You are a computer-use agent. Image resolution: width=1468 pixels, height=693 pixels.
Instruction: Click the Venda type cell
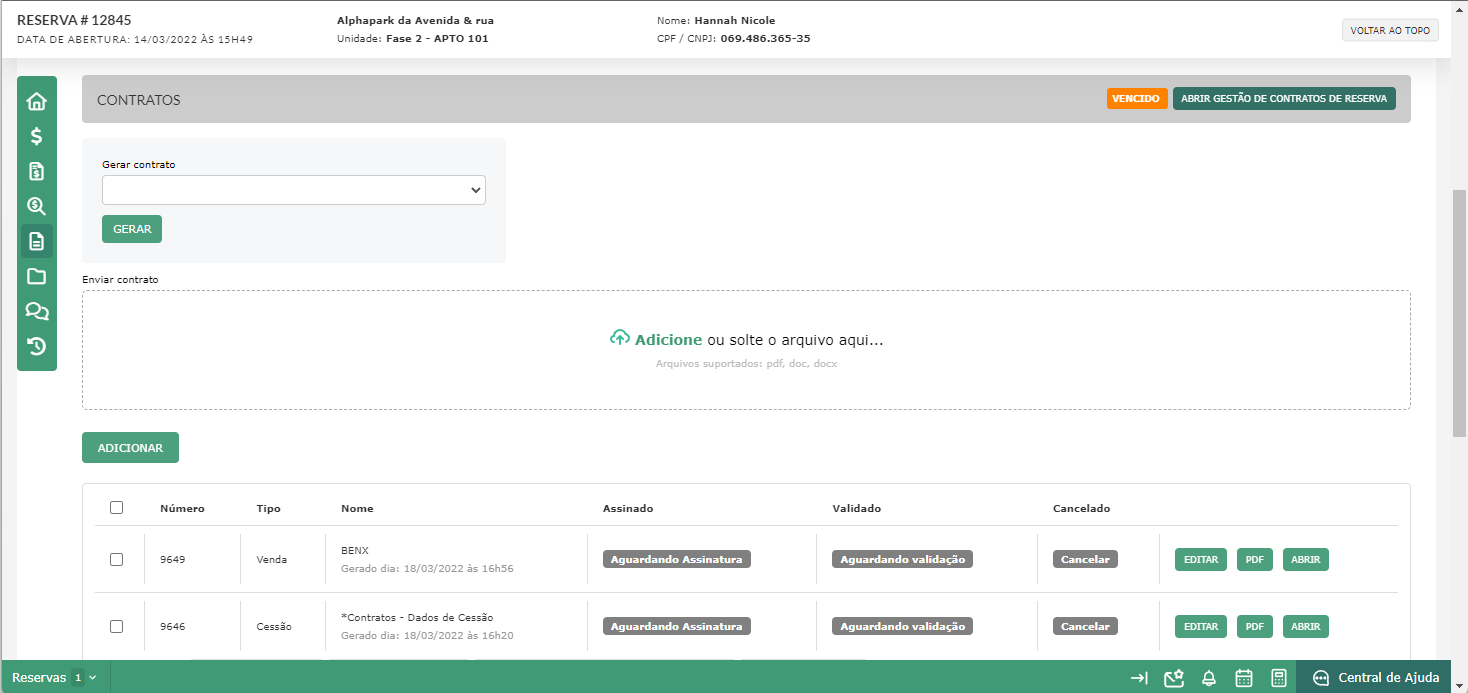click(271, 560)
